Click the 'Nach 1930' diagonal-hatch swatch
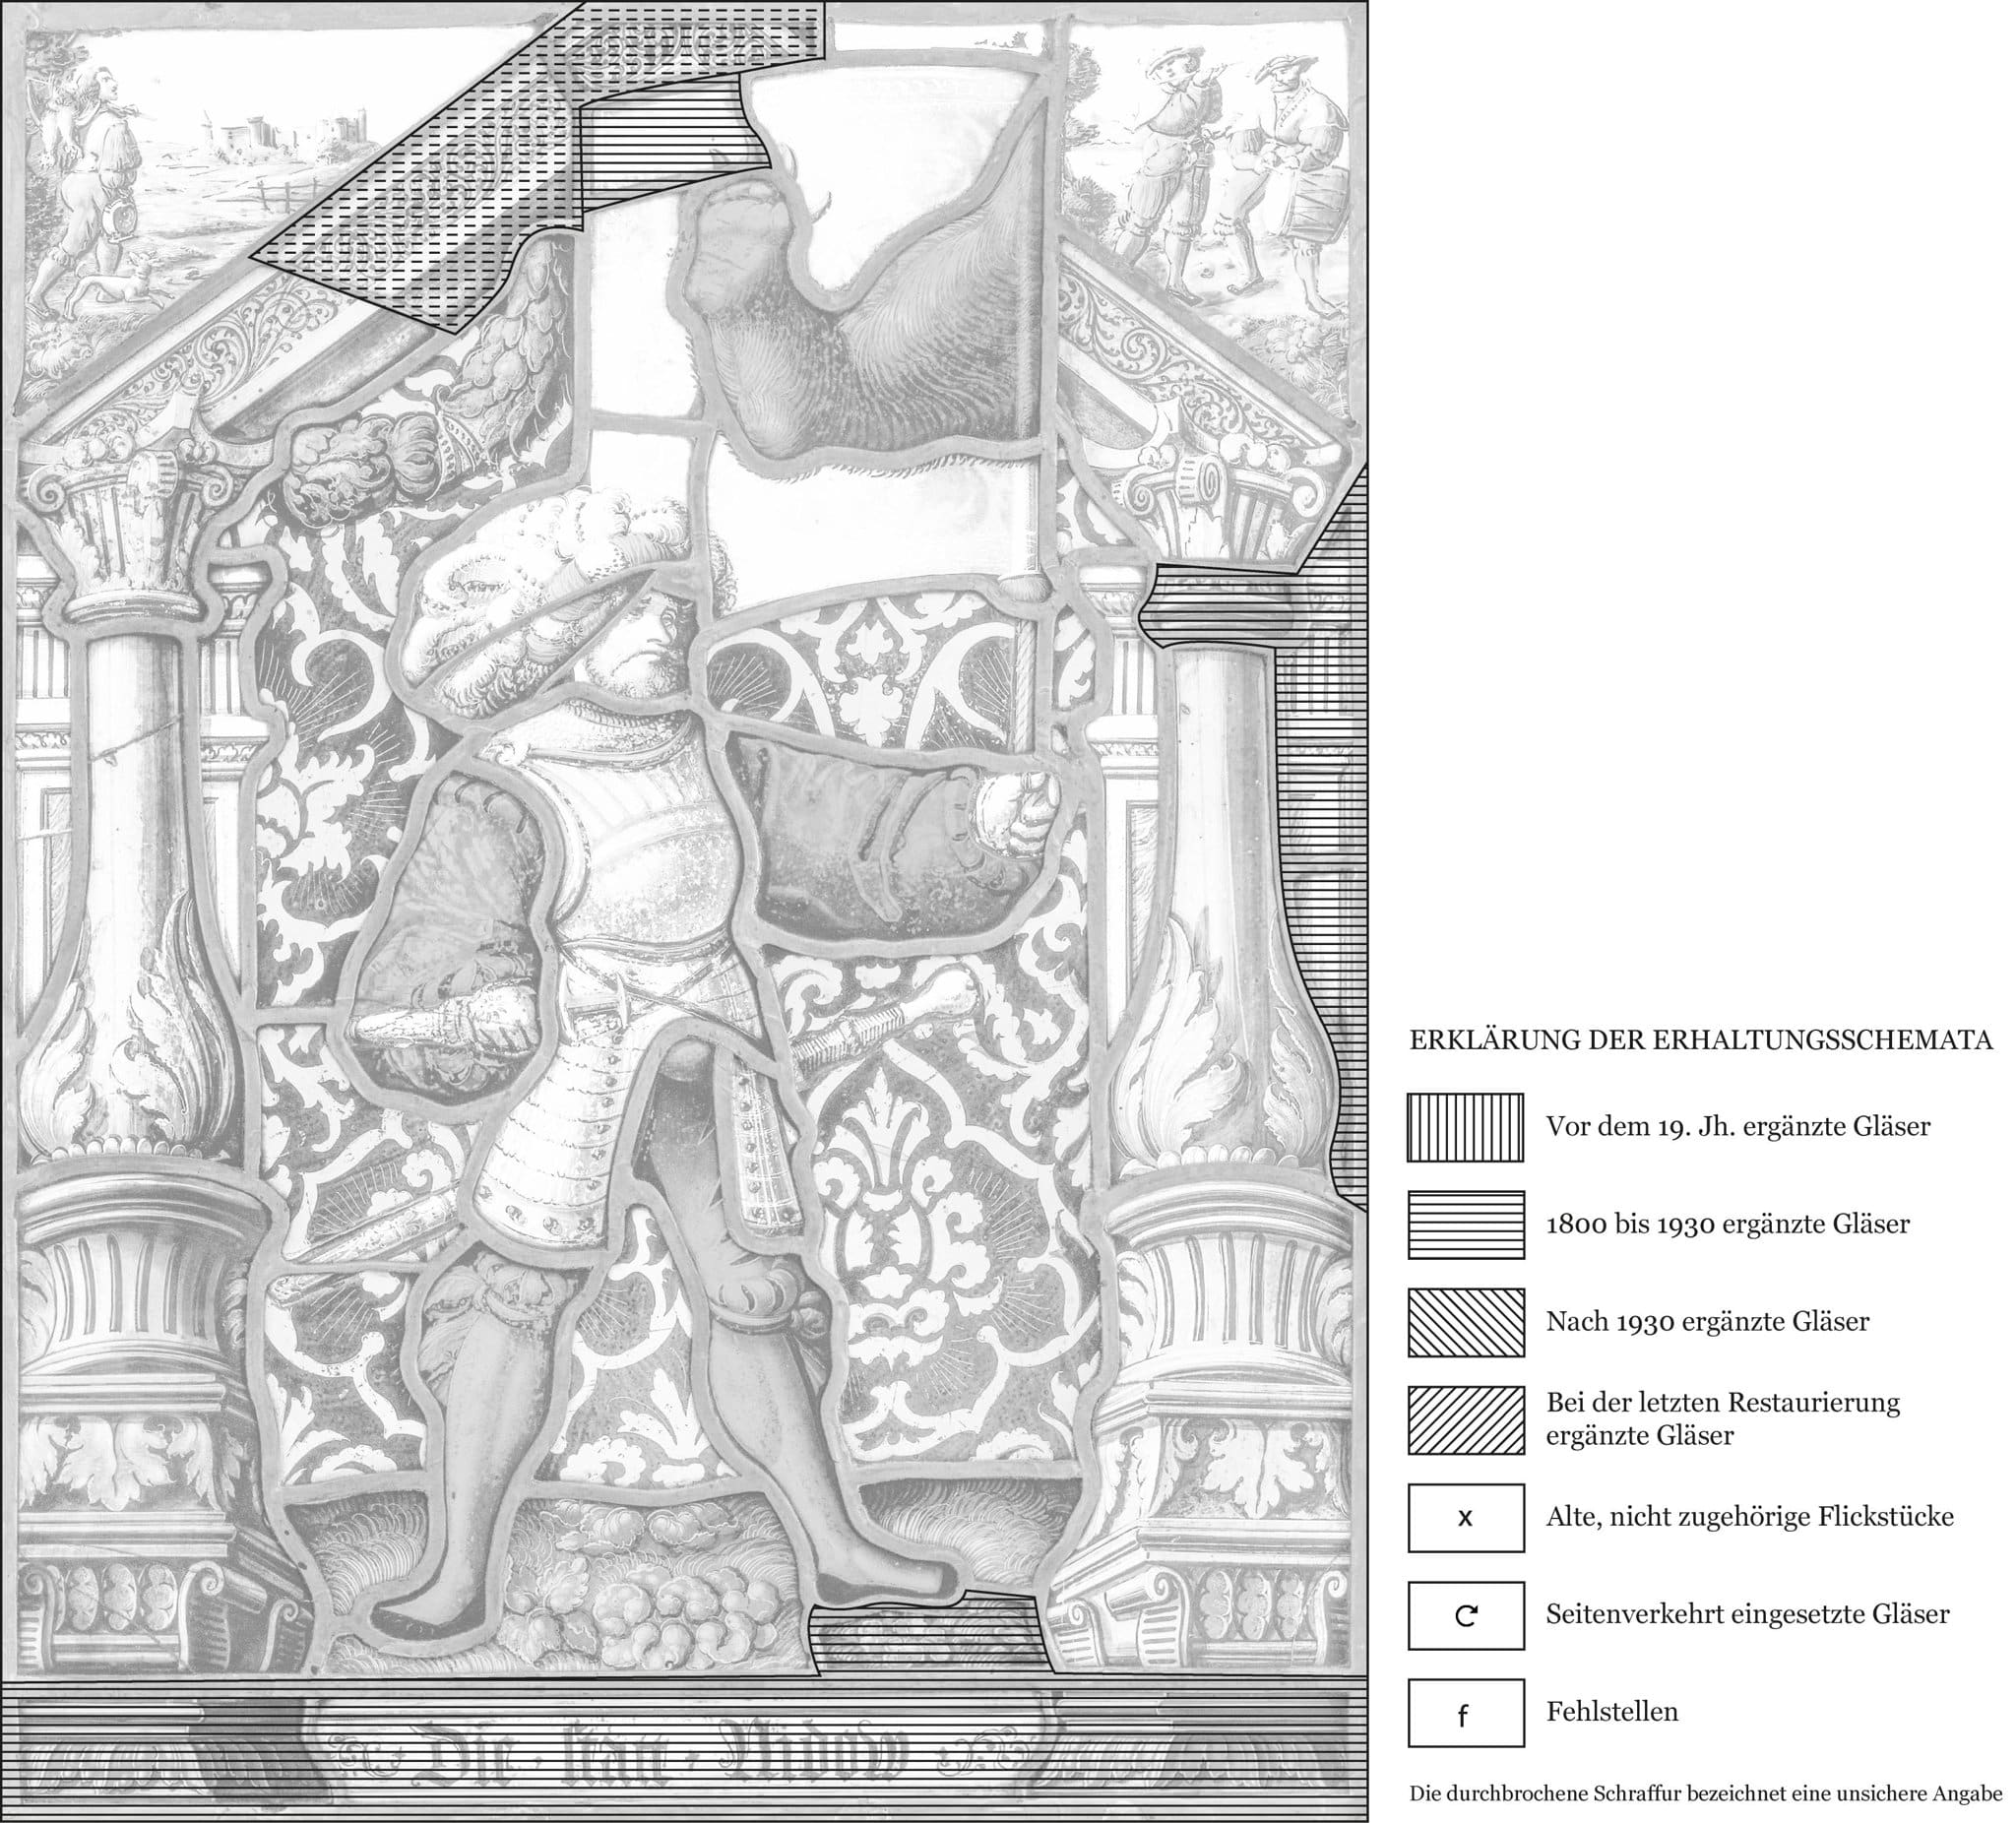This screenshot has height=1823, width=2016. [x=1465, y=1322]
